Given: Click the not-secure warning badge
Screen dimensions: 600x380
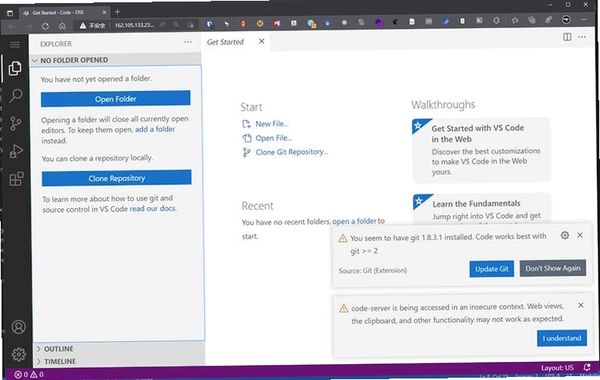Looking at the screenshot, I should [92, 26].
